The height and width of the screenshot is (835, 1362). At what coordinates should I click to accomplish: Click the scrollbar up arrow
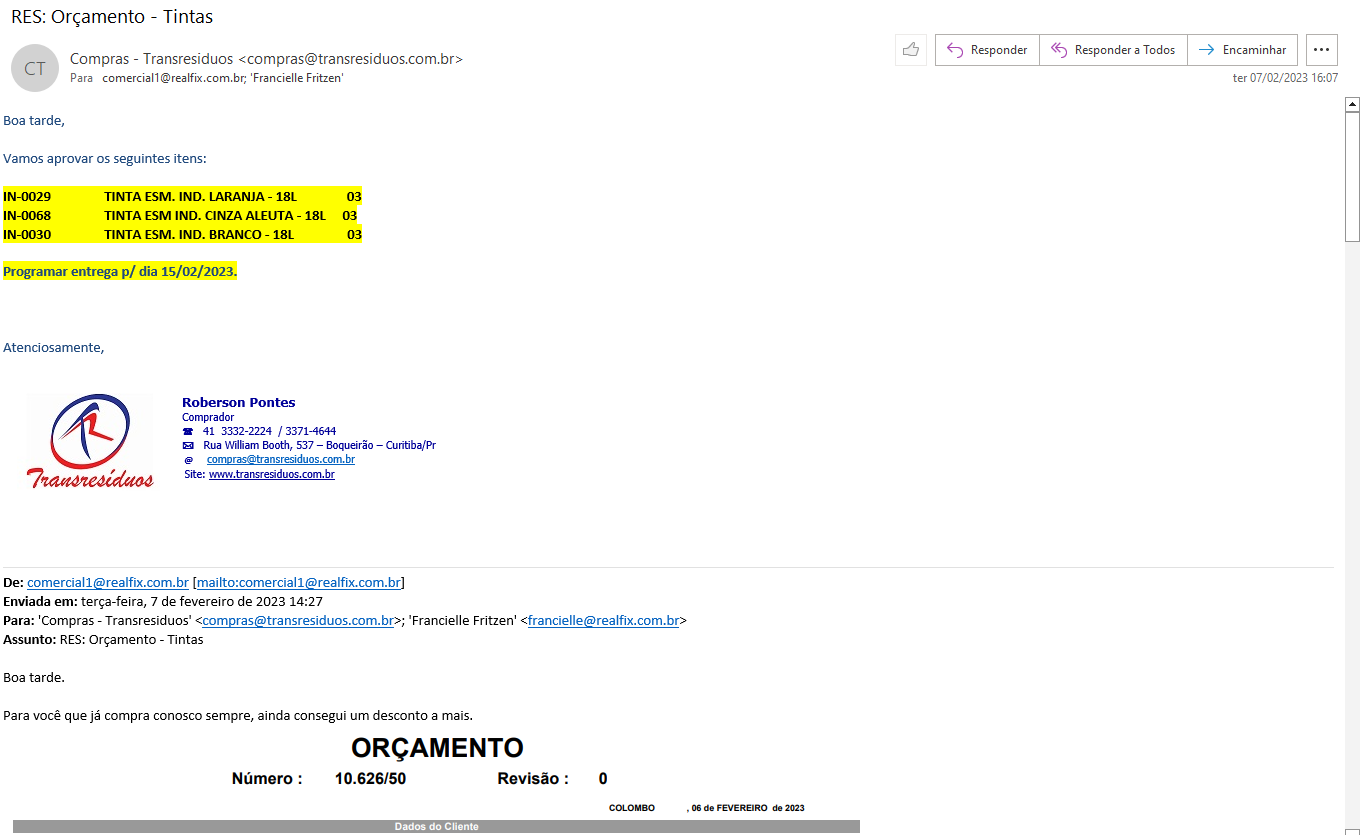[1352, 104]
